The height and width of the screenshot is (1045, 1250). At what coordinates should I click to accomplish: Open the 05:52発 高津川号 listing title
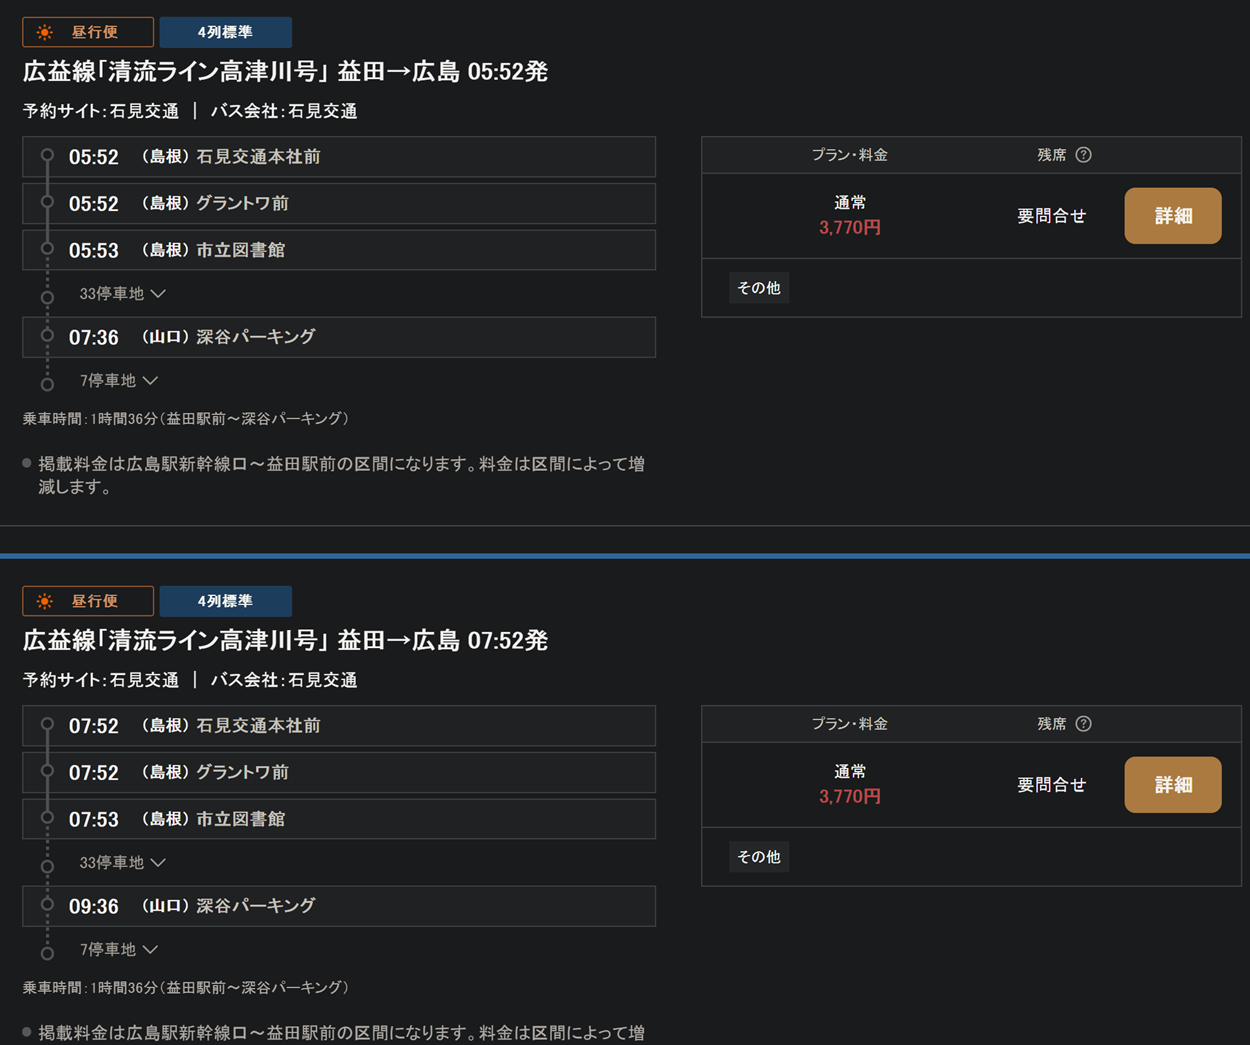[x=285, y=72]
